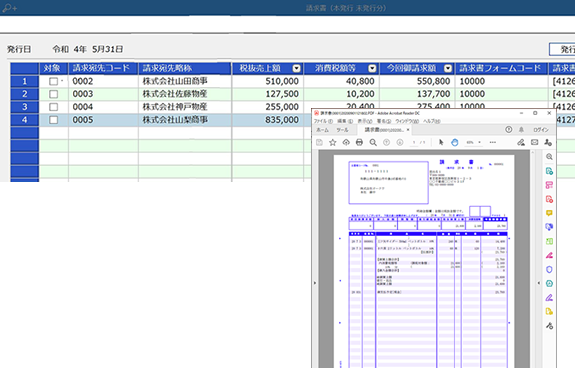Click the 発行日 date field 令和 4年 5月31日
The height and width of the screenshot is (368, 575).
click(x=88, y=49)
